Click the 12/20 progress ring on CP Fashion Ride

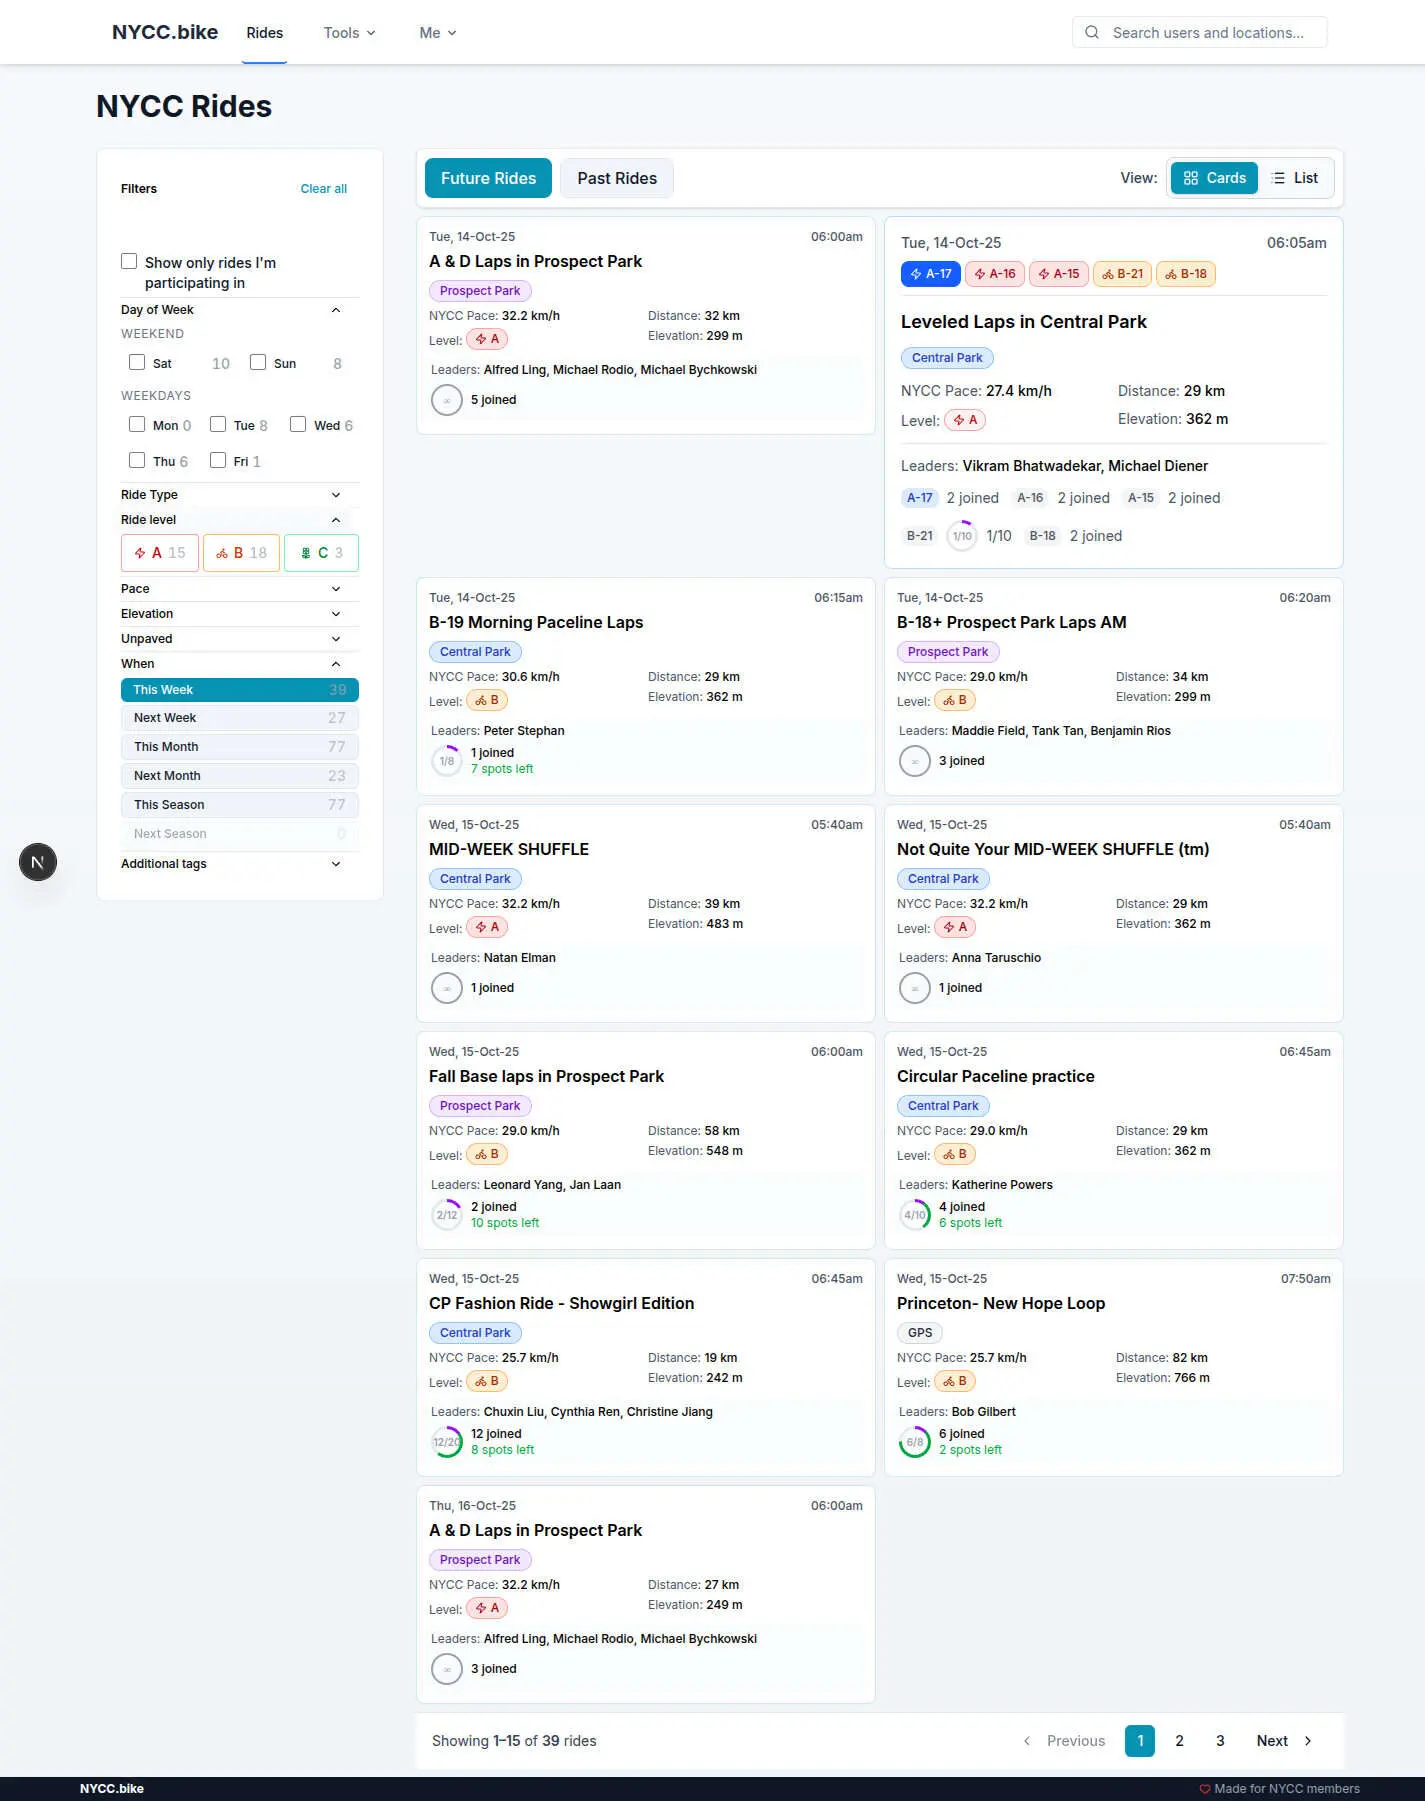pos(447,1442)
